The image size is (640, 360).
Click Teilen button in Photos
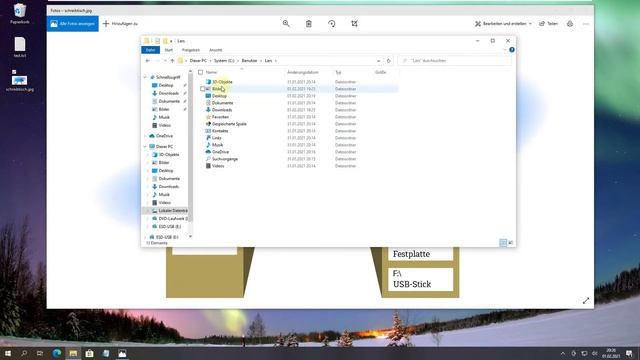click(548, 24)
